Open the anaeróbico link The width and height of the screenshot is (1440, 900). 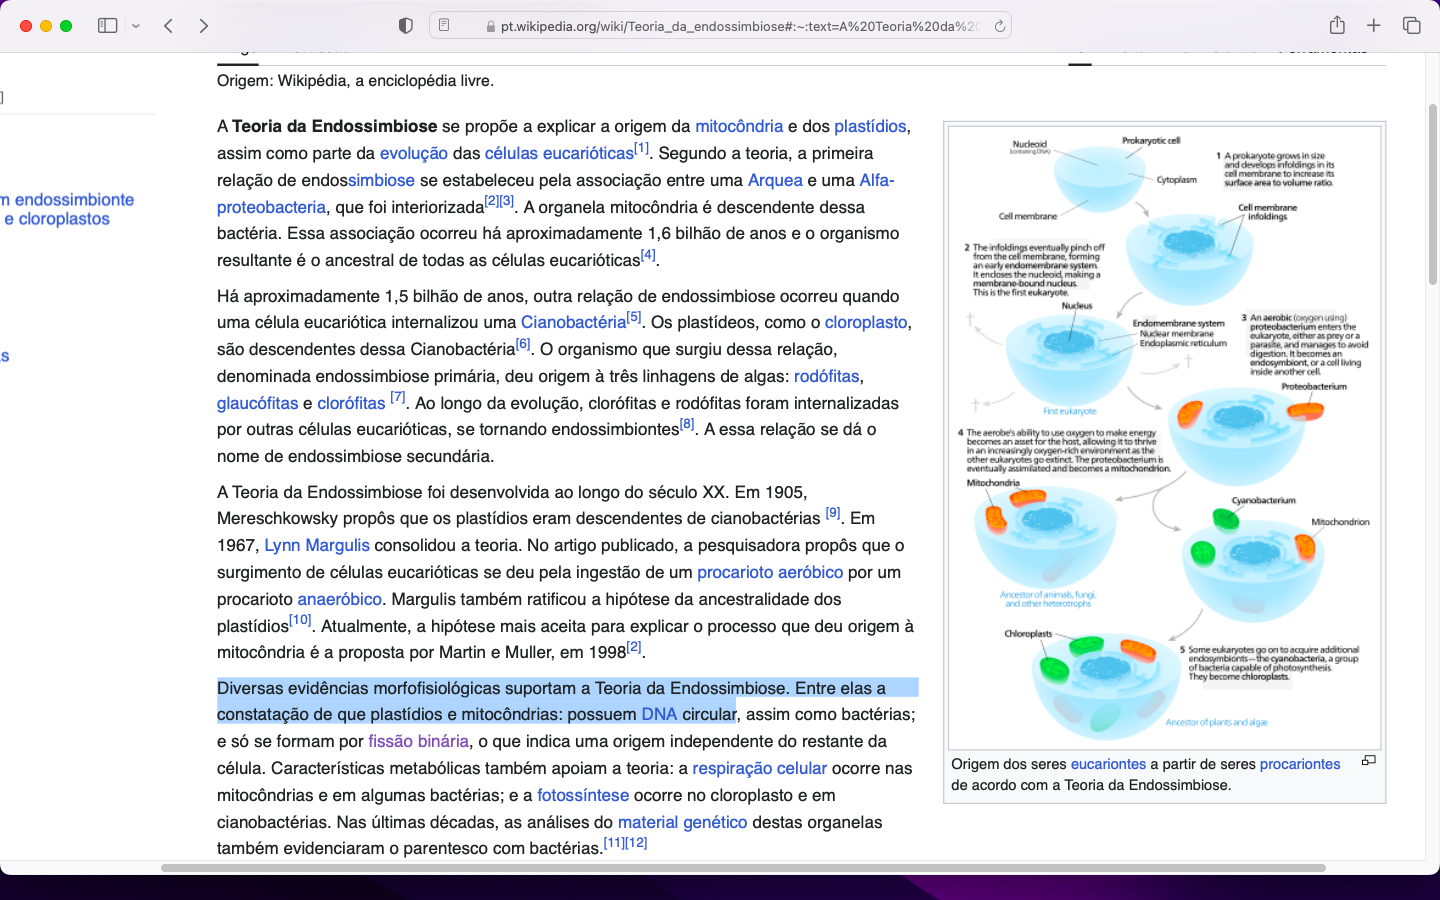tap(339, 599)
